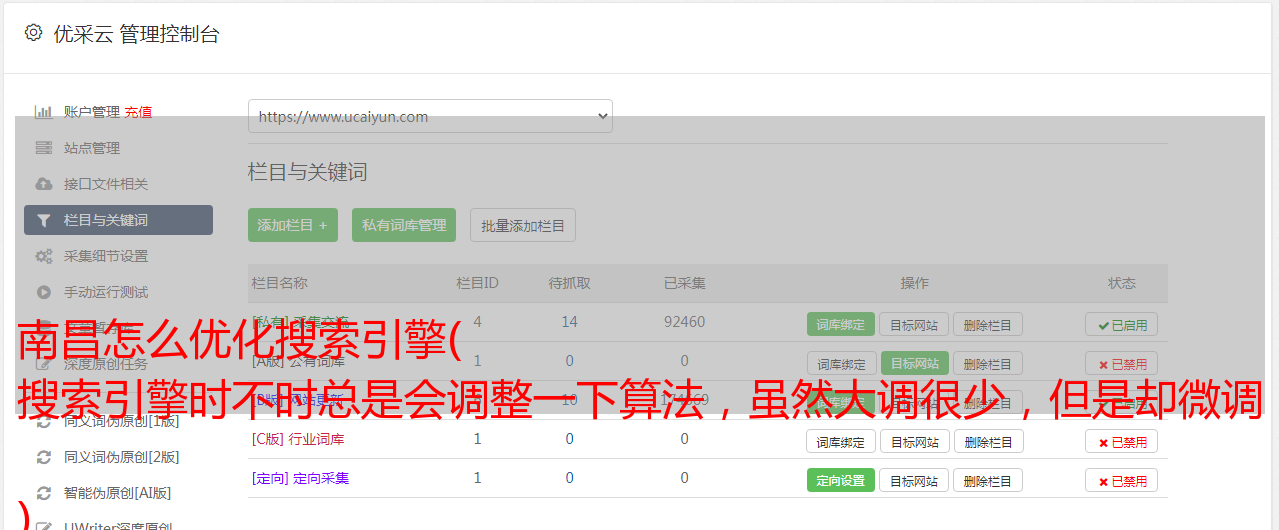The width and height of the screenshot is (1279, 530).
Task: Select 栏目与关键词 in the sidebar
Action: [118, 220]
